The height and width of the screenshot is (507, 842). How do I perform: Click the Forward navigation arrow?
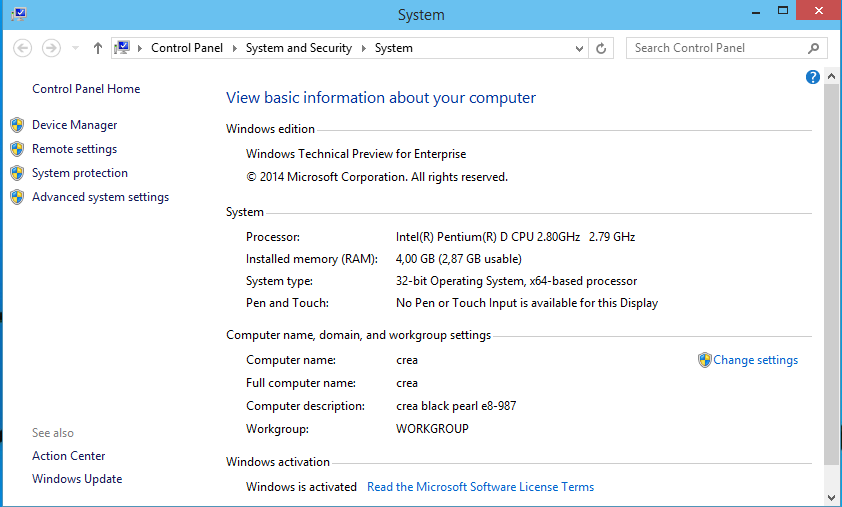click(51, 48)
